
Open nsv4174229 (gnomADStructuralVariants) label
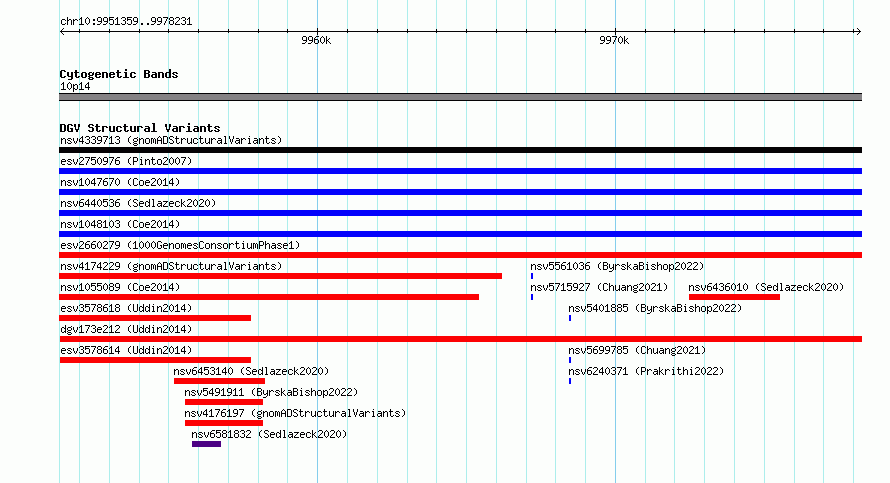171,266
